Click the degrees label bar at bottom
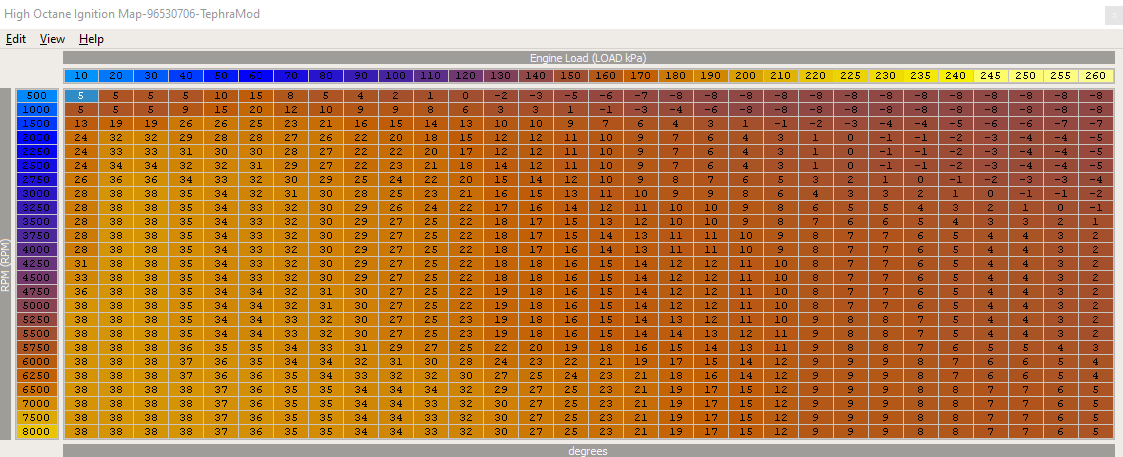Screen dimensions: 1123x457 pyautogui.click(x=588, y=451)
